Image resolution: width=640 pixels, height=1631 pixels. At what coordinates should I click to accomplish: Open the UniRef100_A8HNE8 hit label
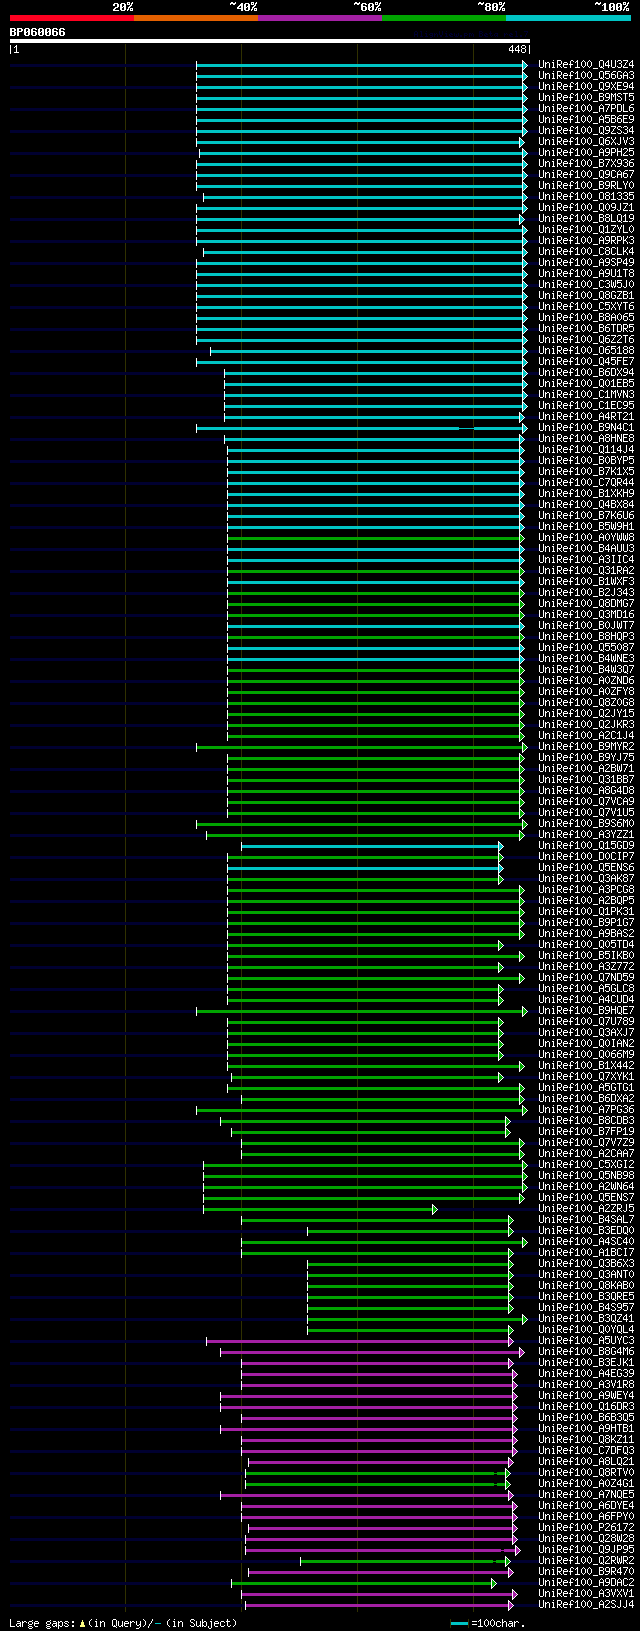(586, 438)
